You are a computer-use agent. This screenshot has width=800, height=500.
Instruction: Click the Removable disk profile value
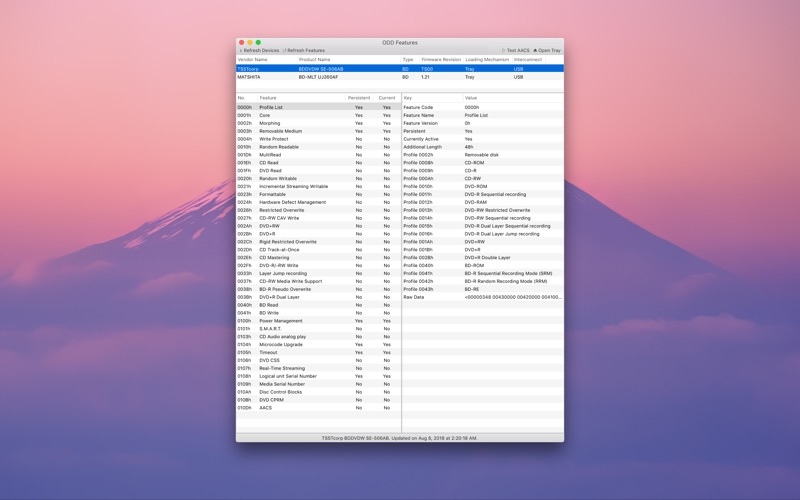click(482, 155)
